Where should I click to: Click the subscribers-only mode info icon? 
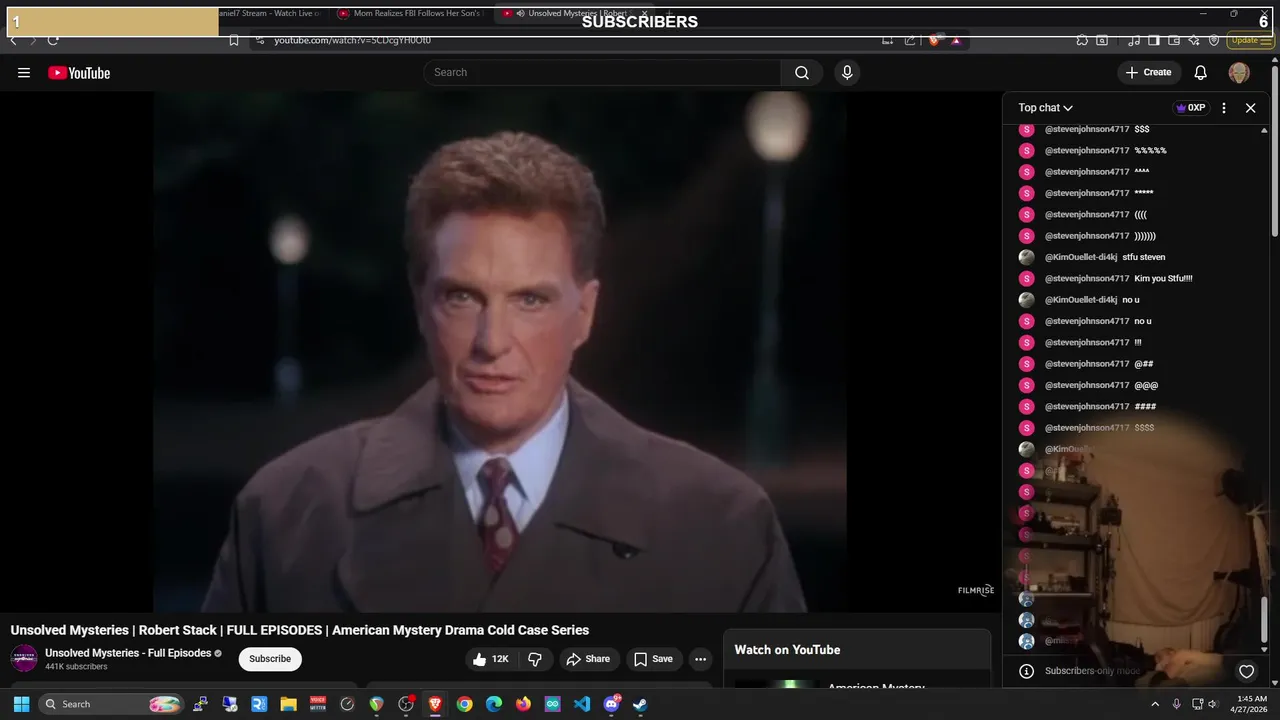[x=1026, y=671]
